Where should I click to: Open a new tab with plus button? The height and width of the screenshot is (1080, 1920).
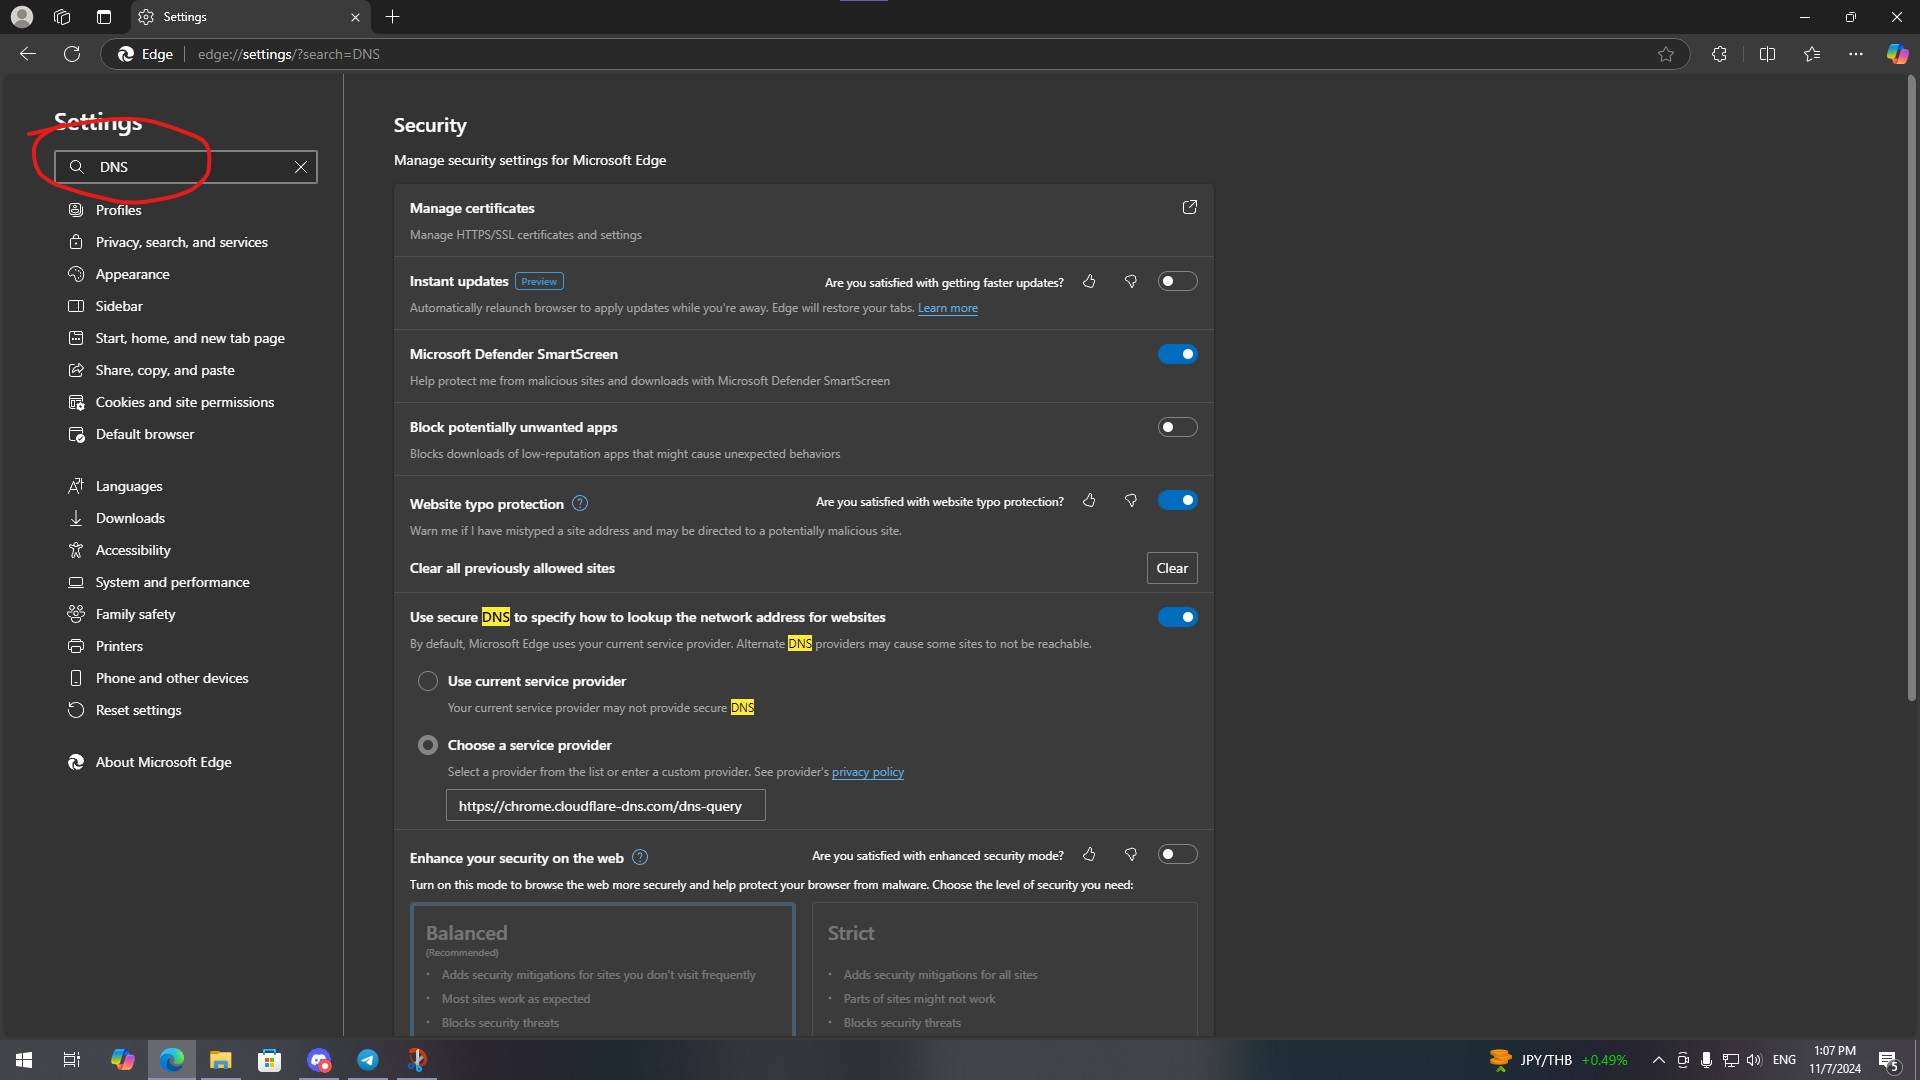click(x=393, y=17)
